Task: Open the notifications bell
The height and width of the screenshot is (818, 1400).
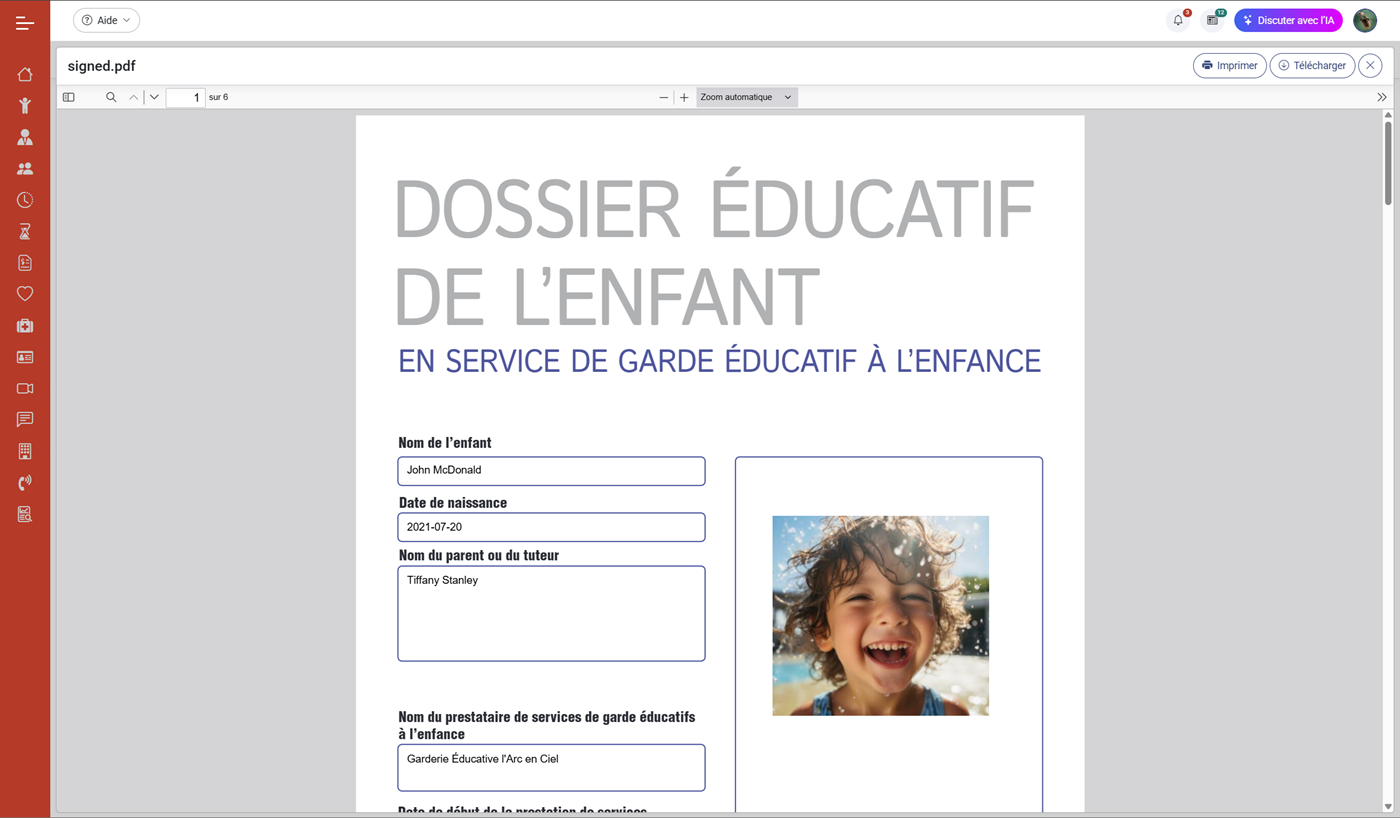Action: click(x=1177, y=20)
